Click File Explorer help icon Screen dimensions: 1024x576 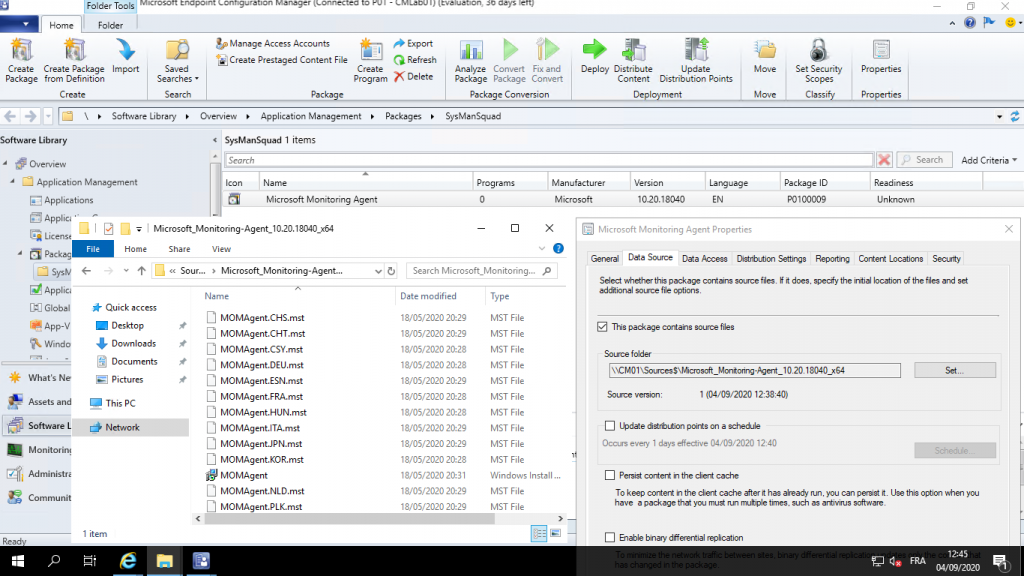(x=558, y=249)
